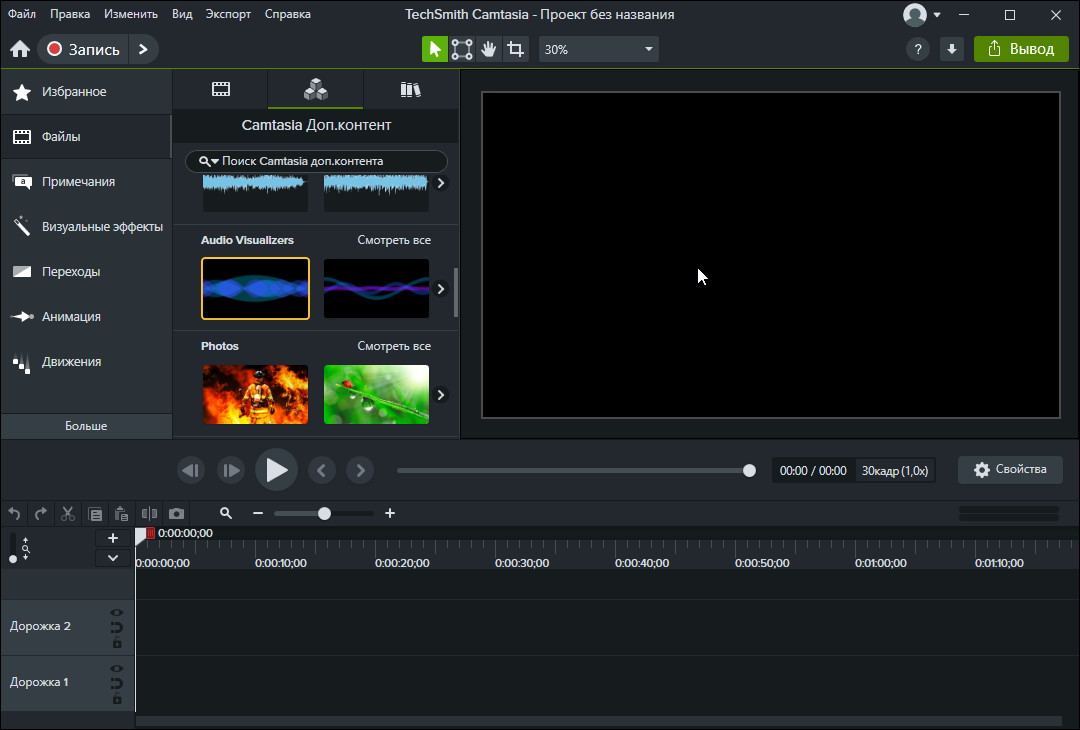Click the Copy icon in timeline toolbar
Image resolution: width=1080 pixels, height=730 pixels.
(95, 514)
